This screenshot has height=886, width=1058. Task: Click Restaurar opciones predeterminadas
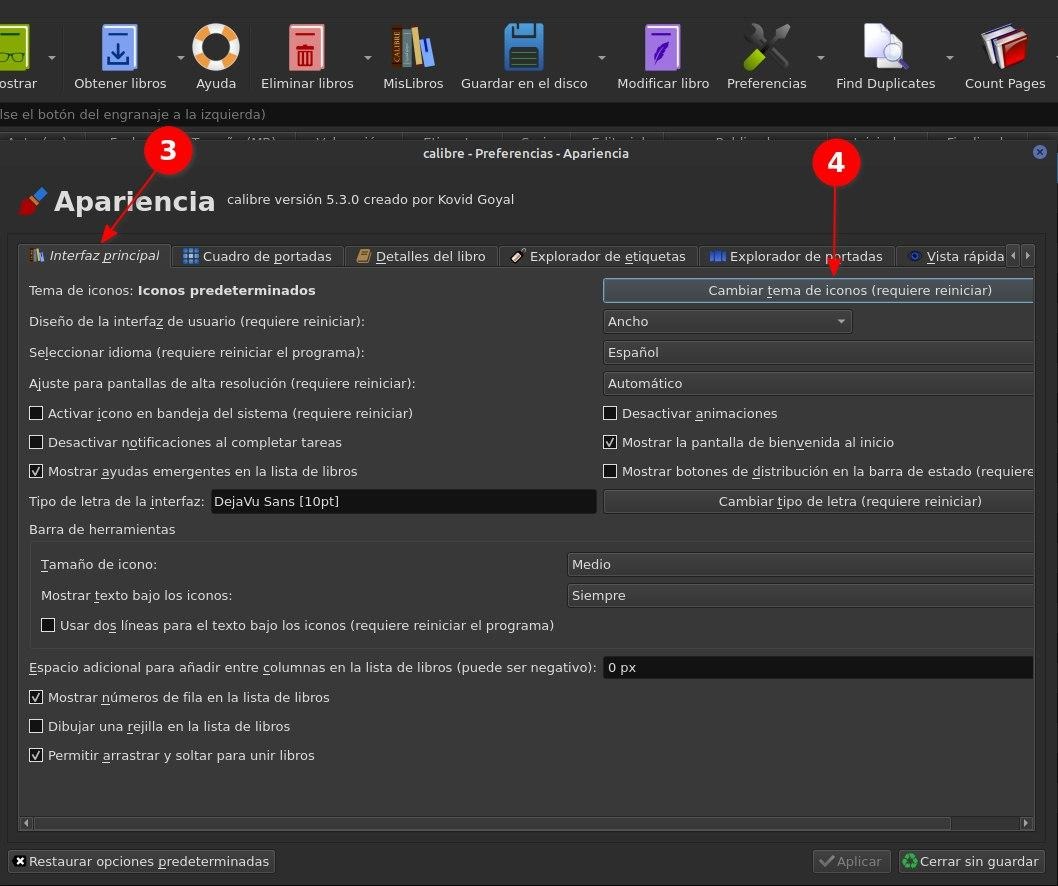click(x=142, y=862)
